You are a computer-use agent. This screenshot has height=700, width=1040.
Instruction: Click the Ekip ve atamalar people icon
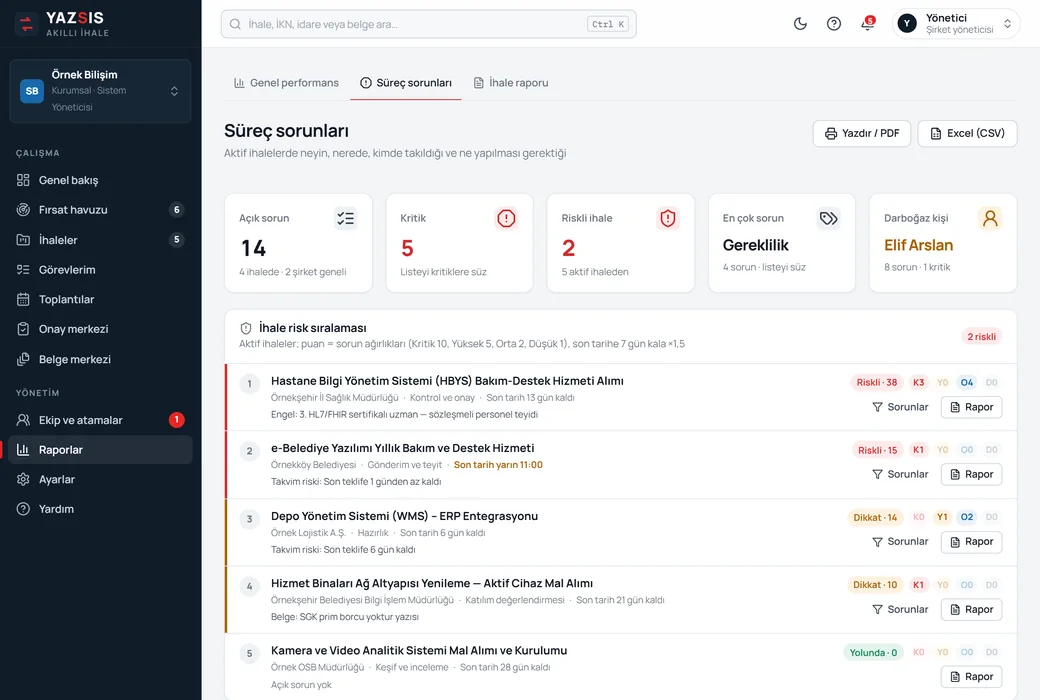click(23, 420)
